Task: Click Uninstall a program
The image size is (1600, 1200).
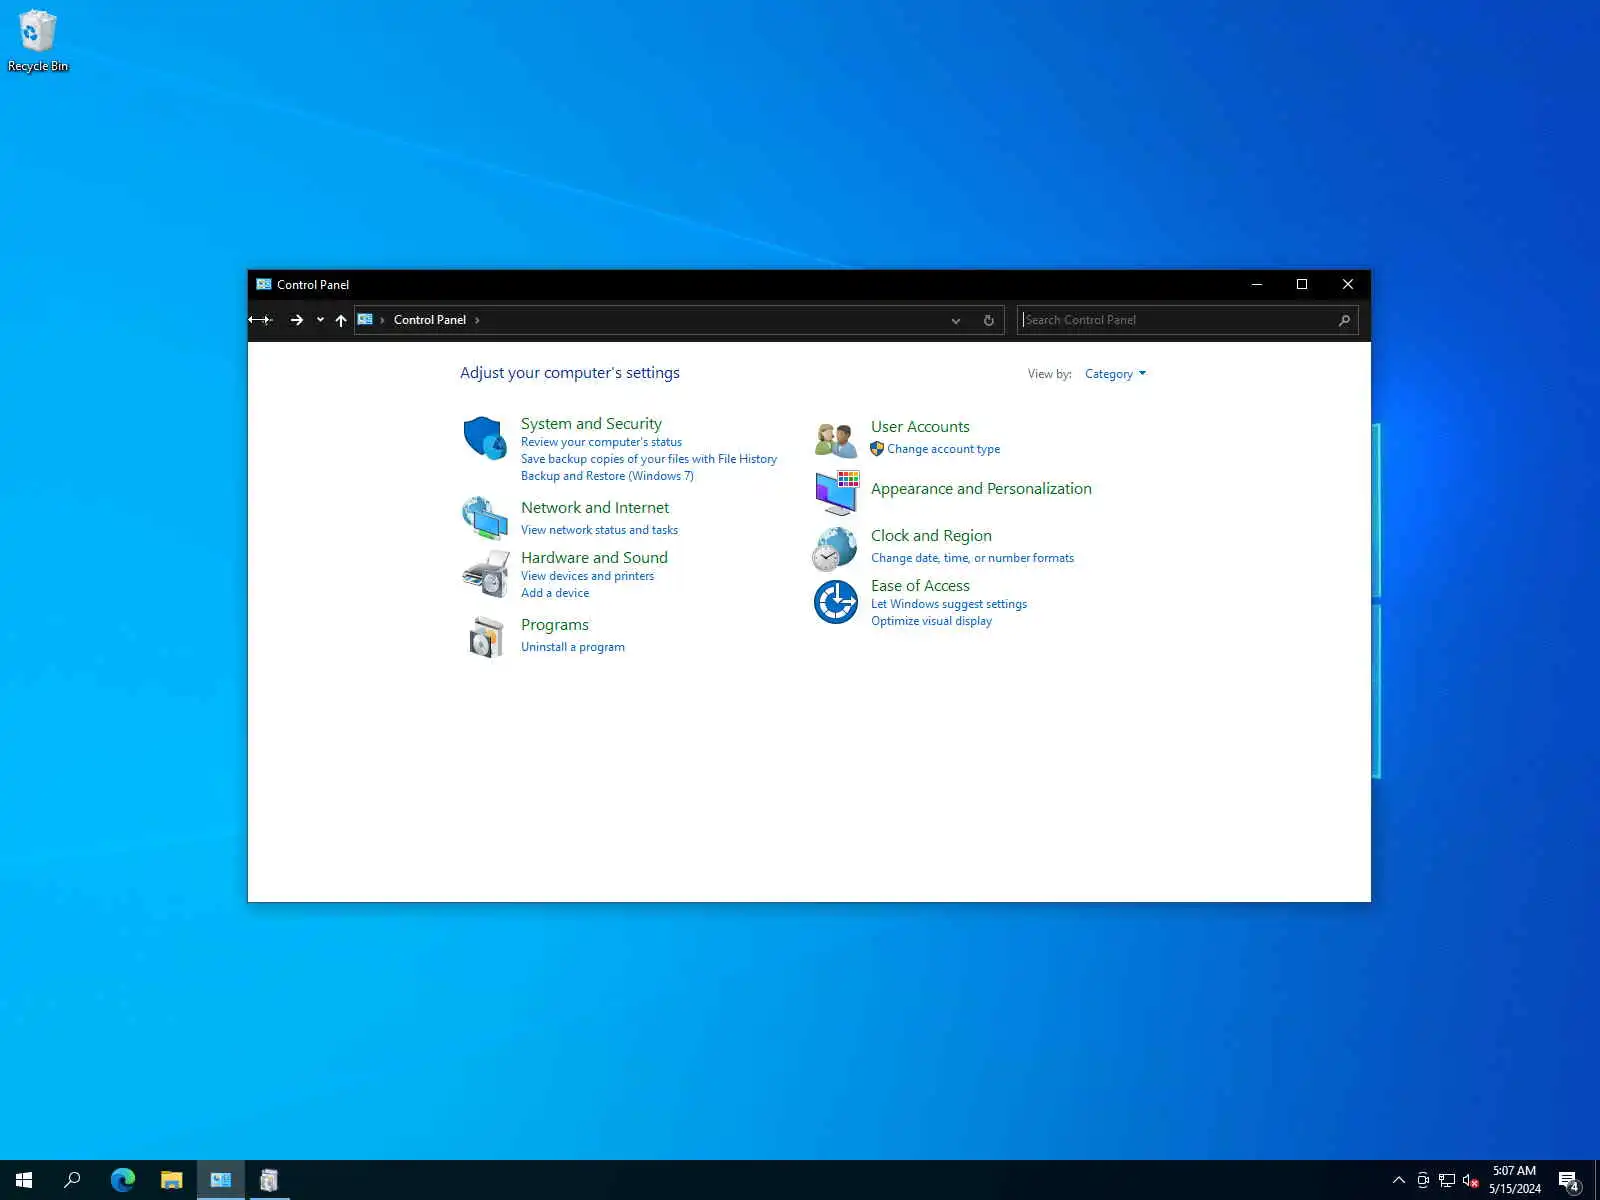Action: pyautogui.click(x=573, y=647)
